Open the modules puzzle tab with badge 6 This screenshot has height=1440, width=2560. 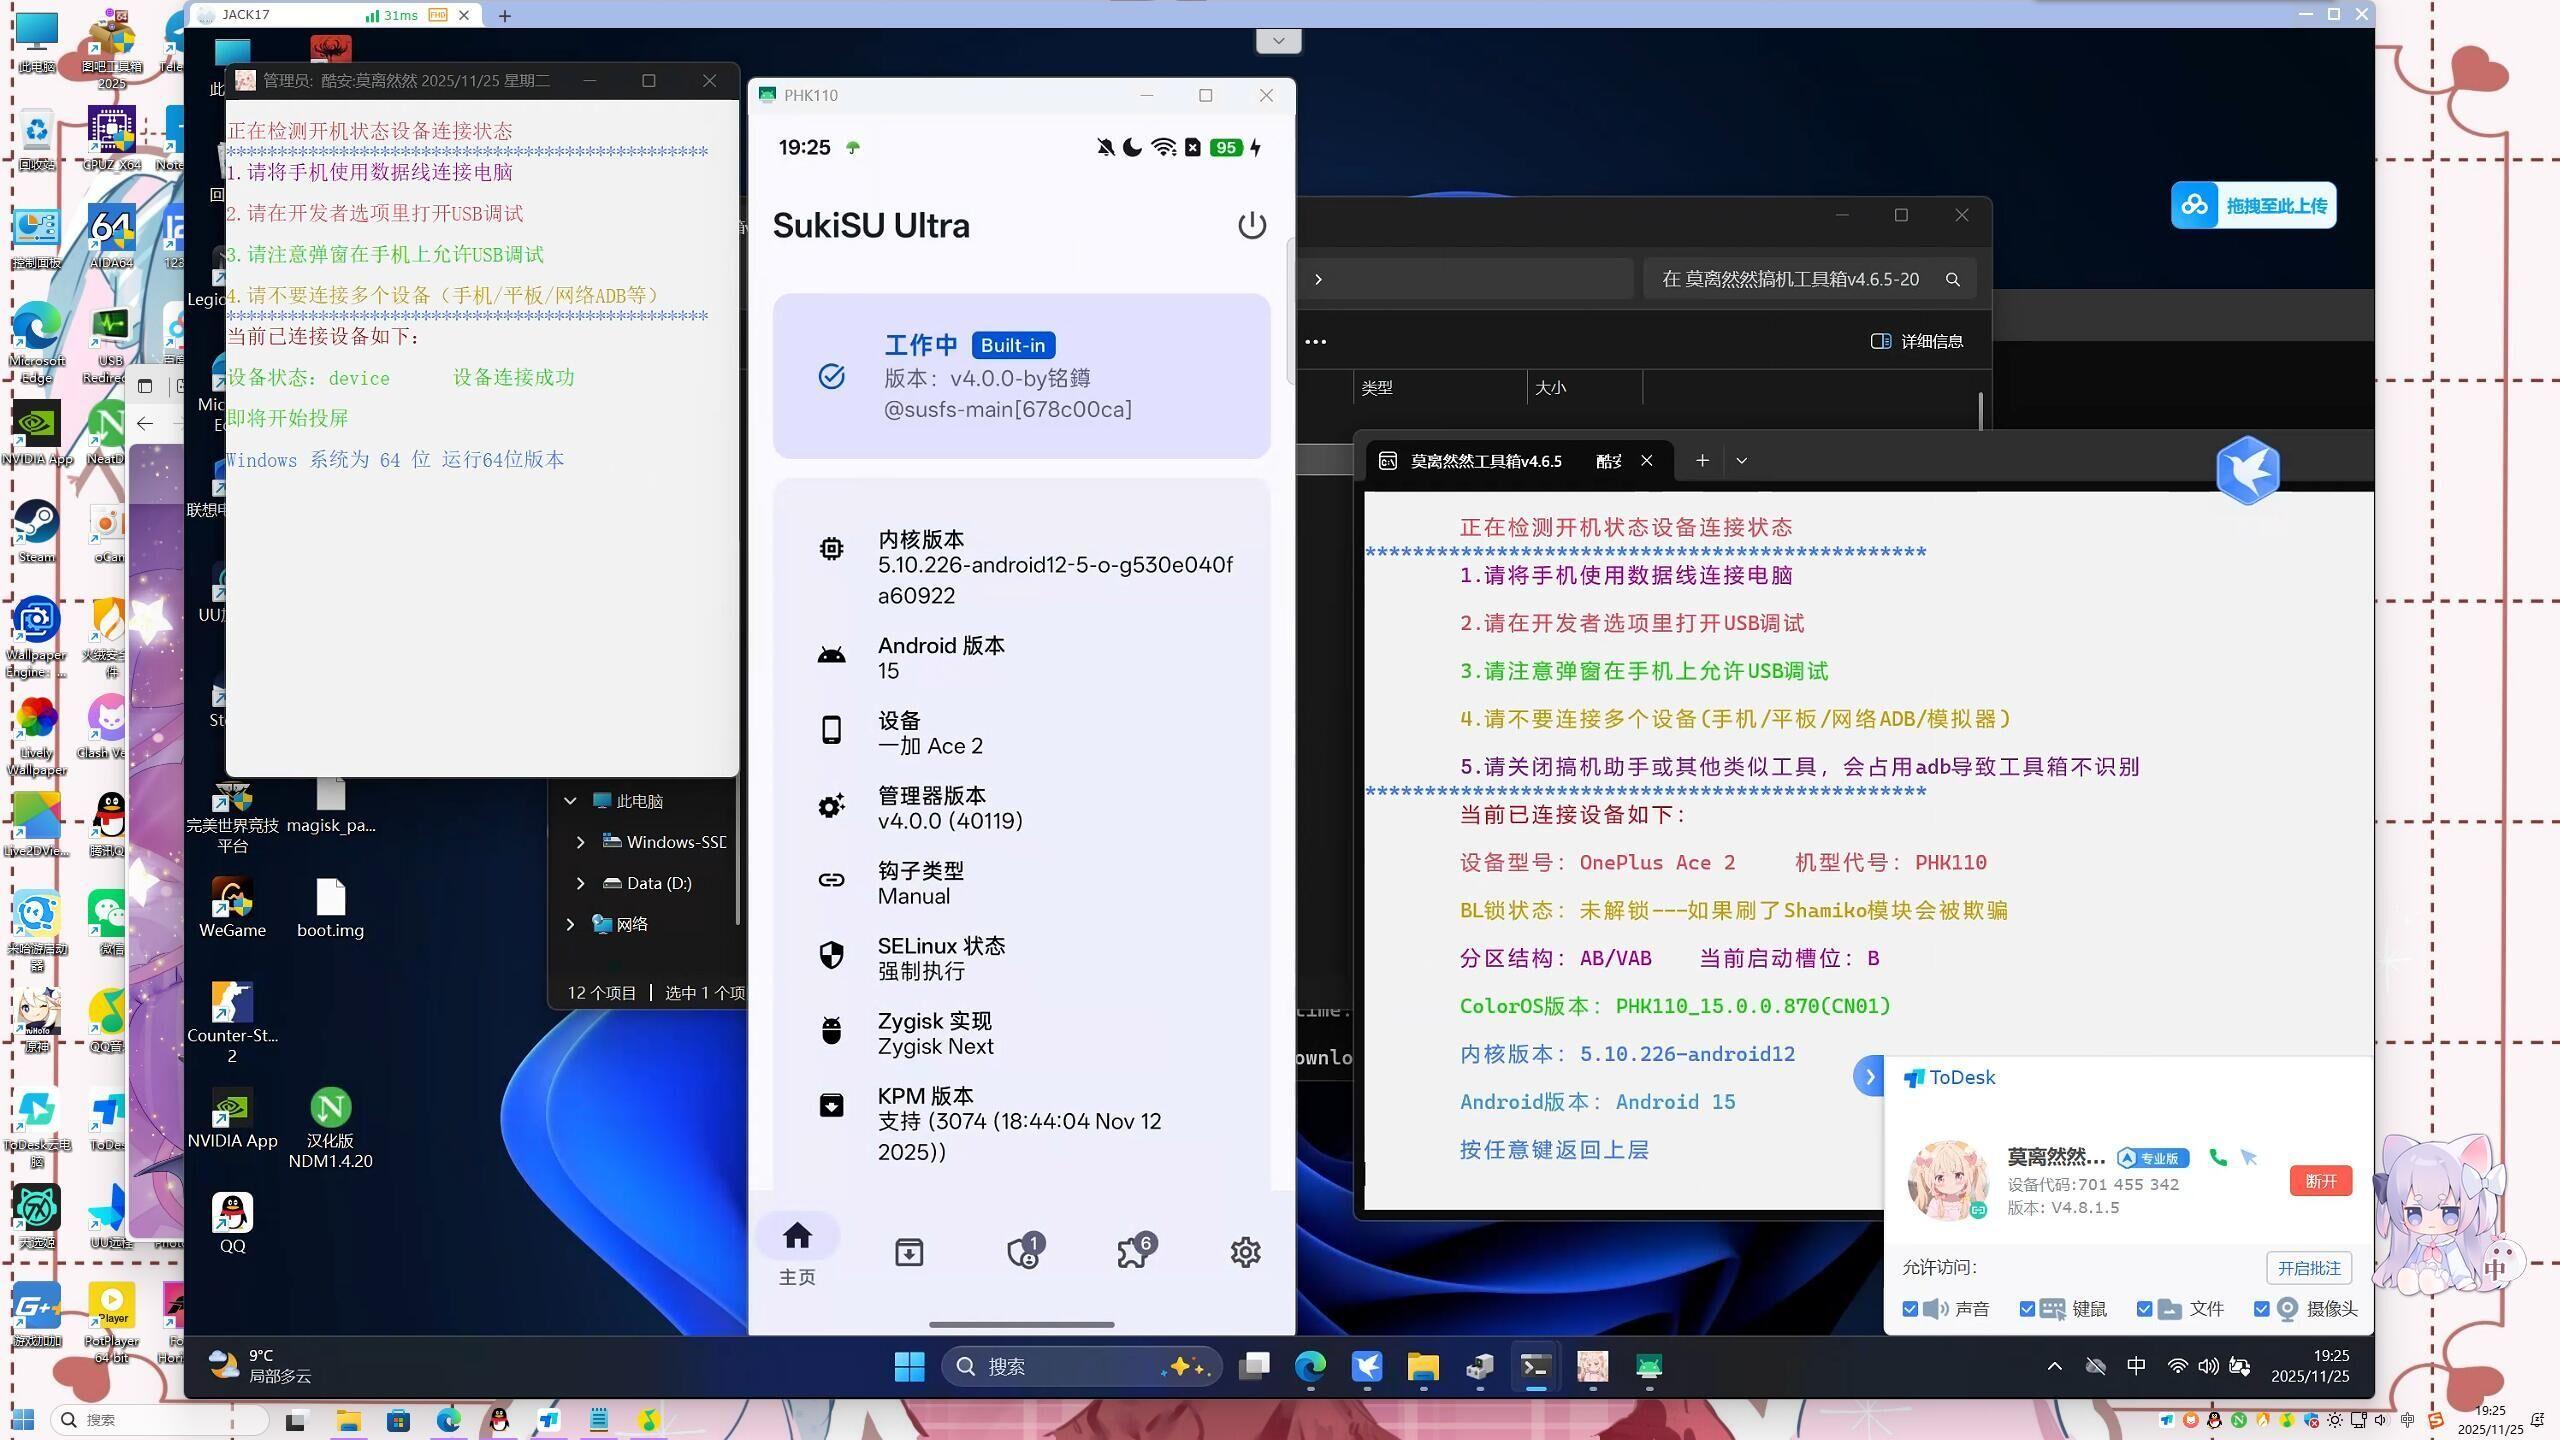1135,1250
